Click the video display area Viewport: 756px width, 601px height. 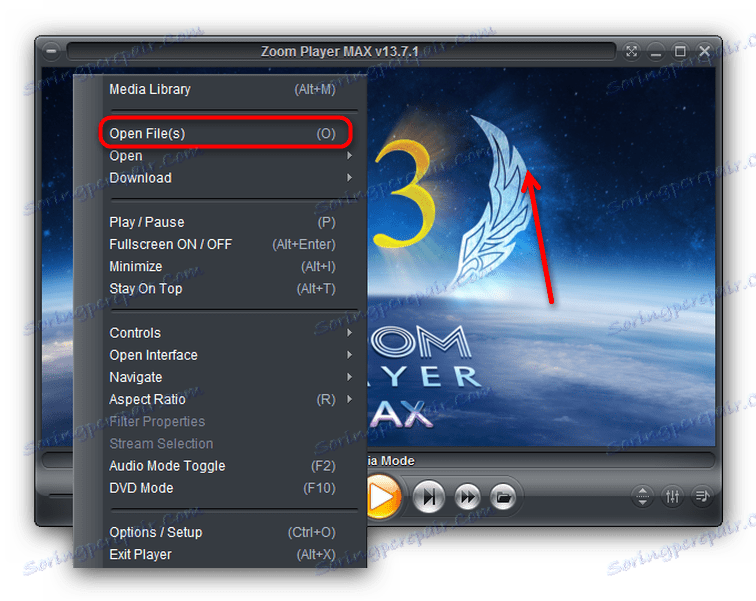click(x=541, y=257)
